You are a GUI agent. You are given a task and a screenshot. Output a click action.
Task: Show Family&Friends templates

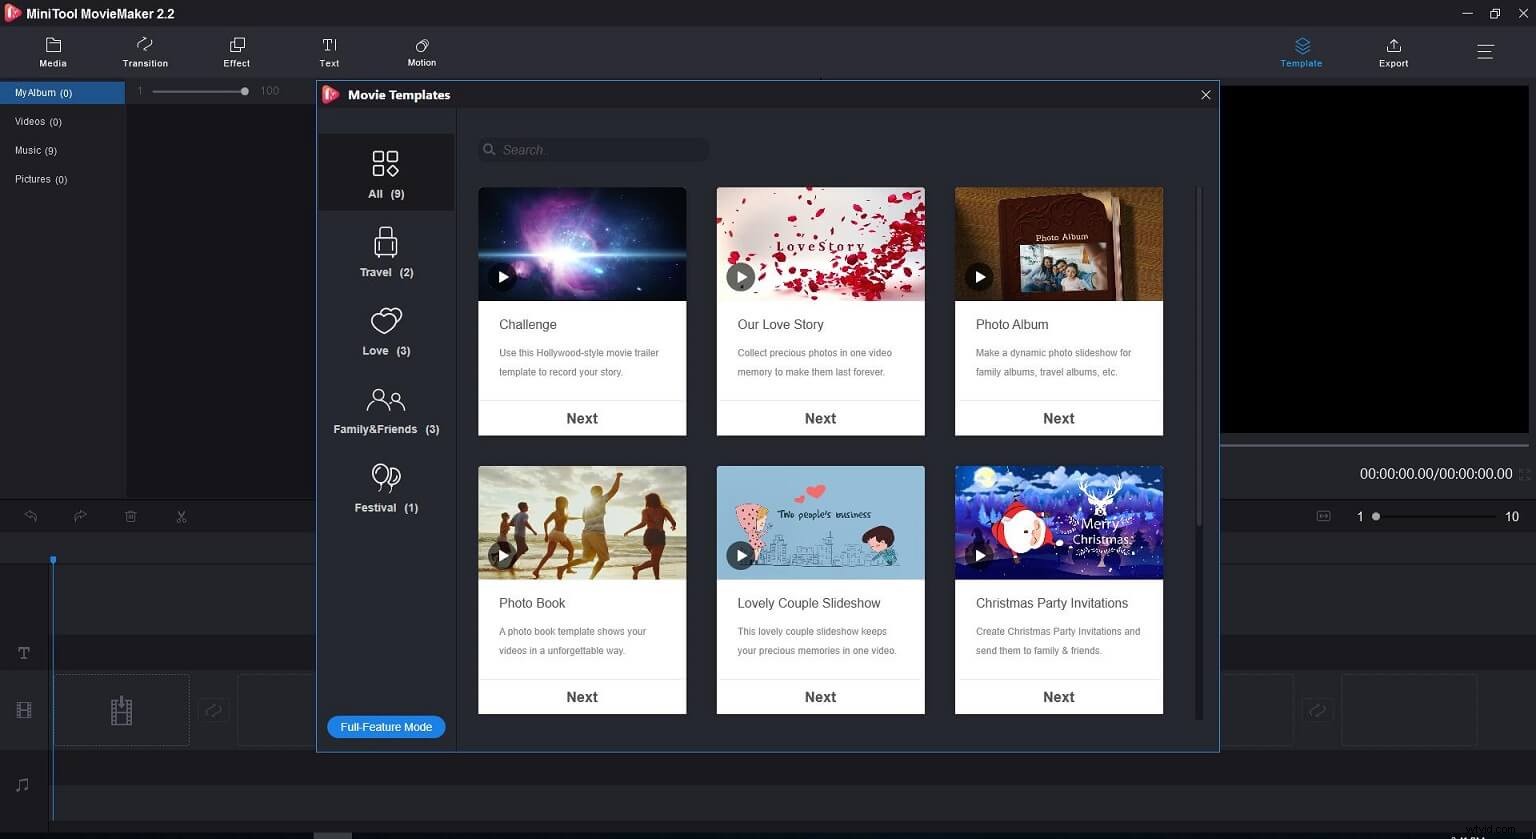(386, 410)
